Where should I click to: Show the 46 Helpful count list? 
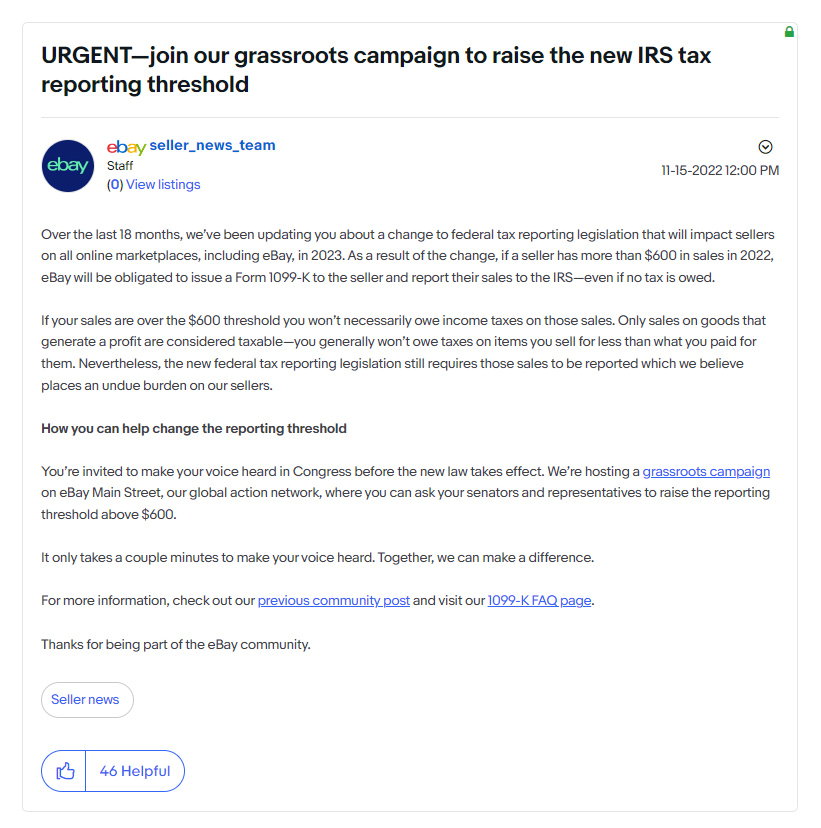tap(135, 771)
